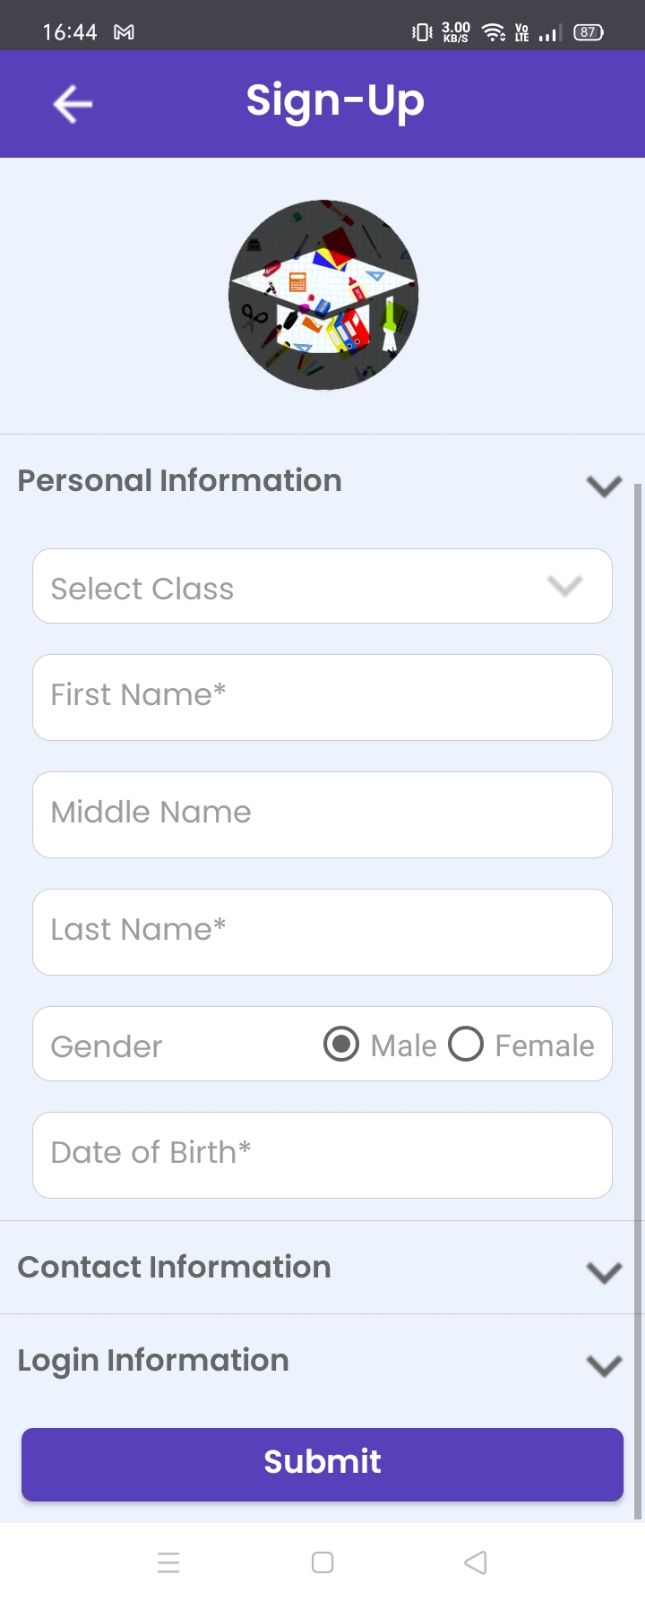Tap the Gmail notification icon
Image resolution: width=645 pixels, height=1600 pixels.
(124, 32)
